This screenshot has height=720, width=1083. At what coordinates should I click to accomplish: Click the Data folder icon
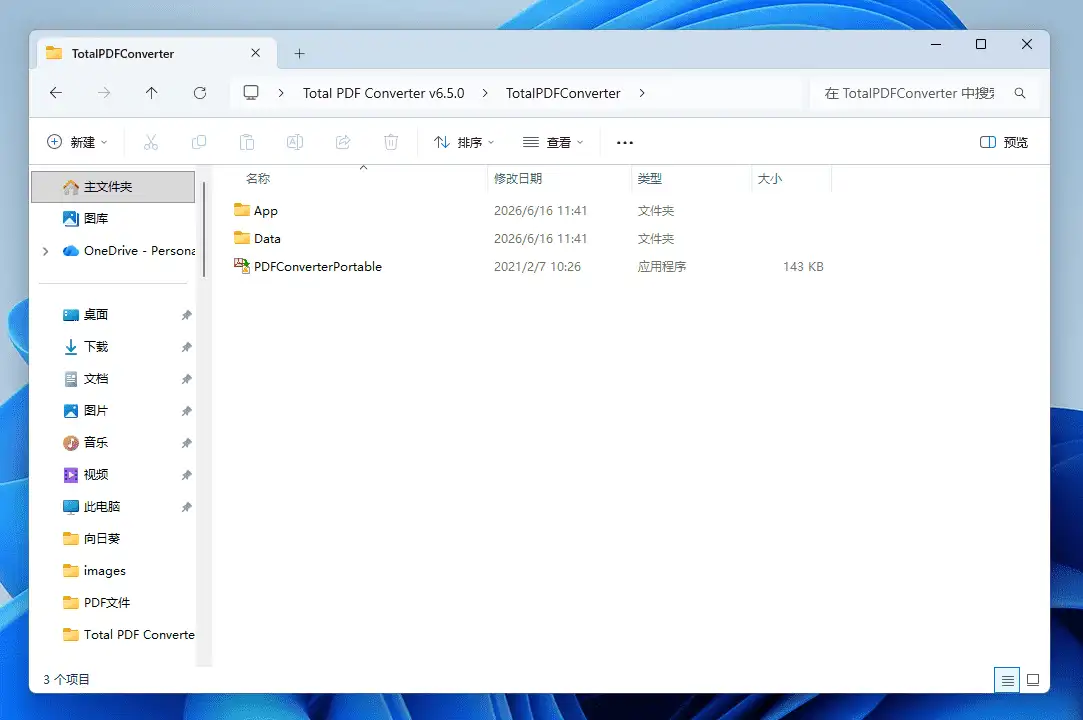[242, 238]
